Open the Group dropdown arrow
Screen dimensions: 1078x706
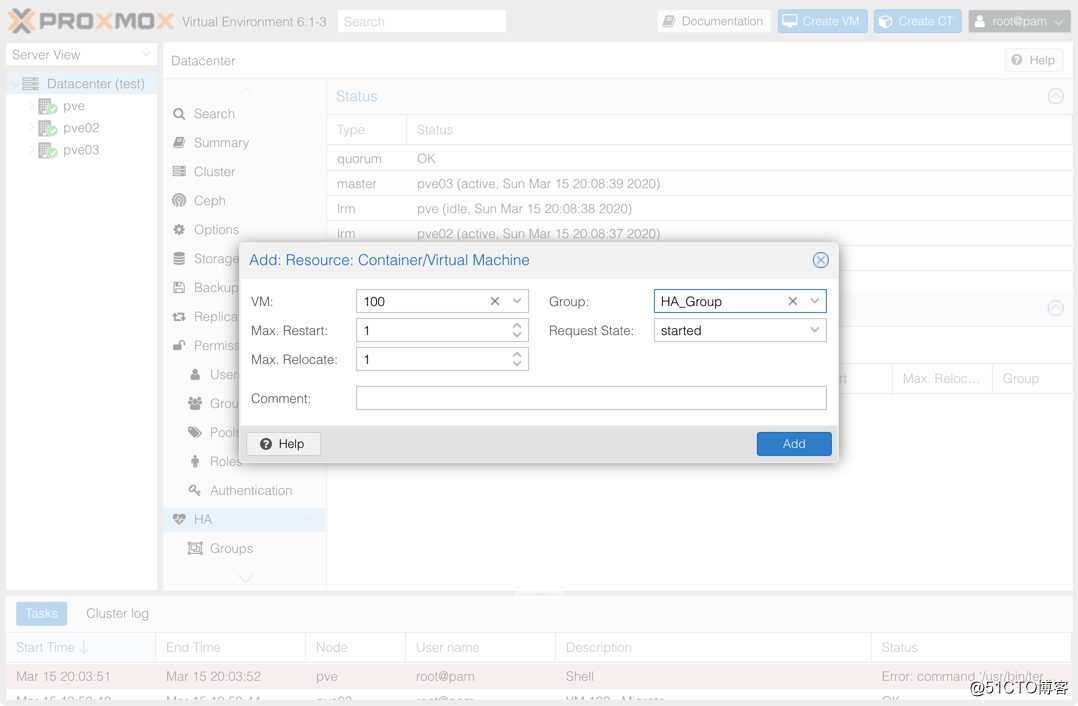click(815, 301)
